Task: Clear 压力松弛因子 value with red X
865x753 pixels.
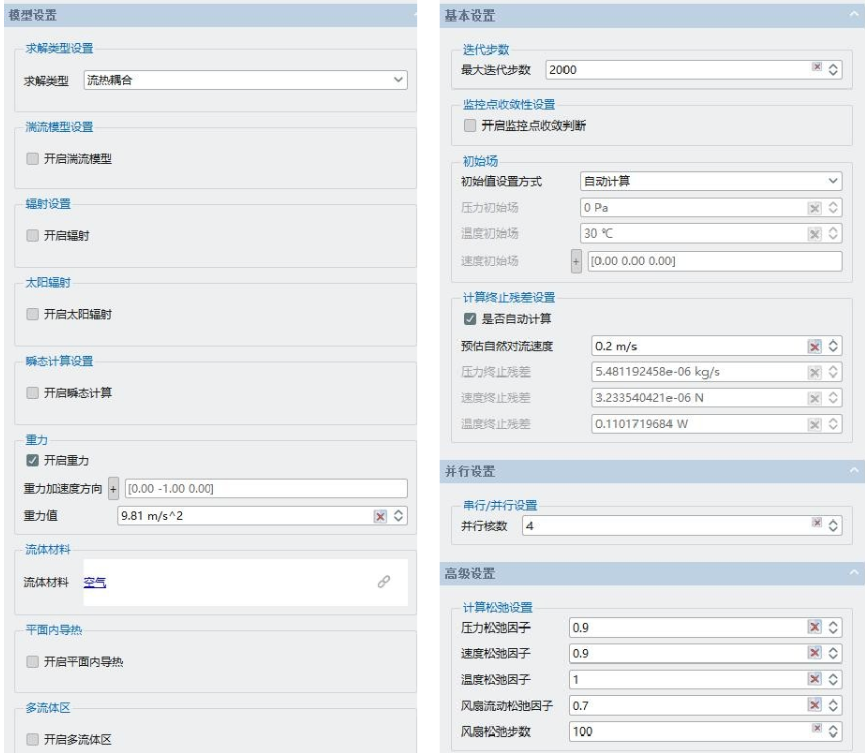Action: tap(814, 628)
